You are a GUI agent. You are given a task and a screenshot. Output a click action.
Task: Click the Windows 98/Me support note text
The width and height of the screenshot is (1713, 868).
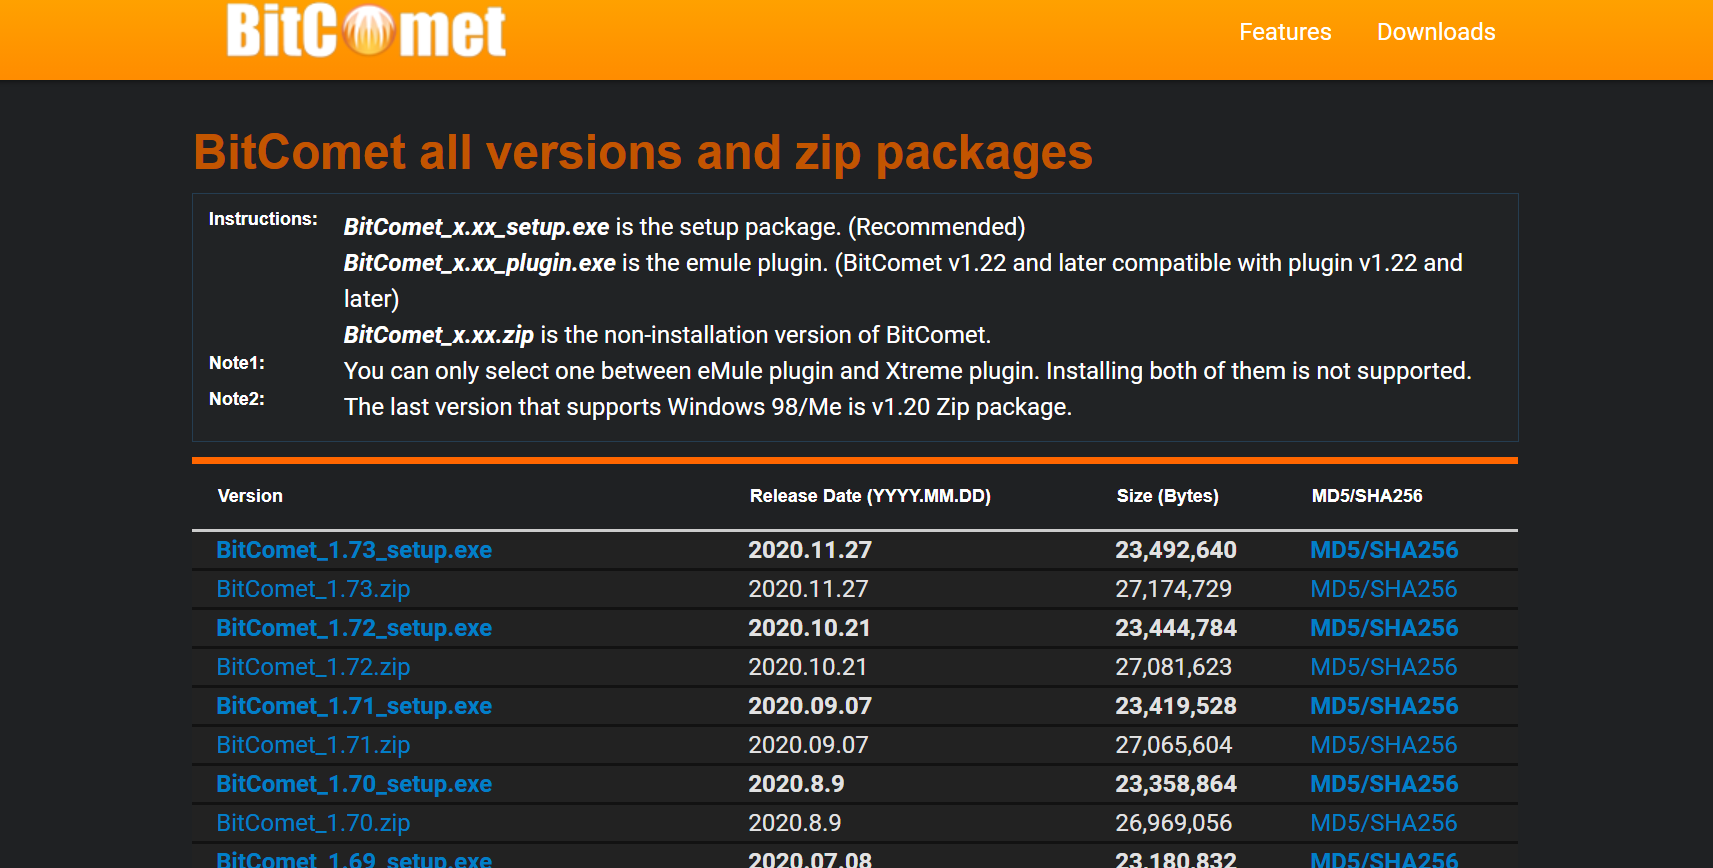pyautogui.click(x=708, y=407)
